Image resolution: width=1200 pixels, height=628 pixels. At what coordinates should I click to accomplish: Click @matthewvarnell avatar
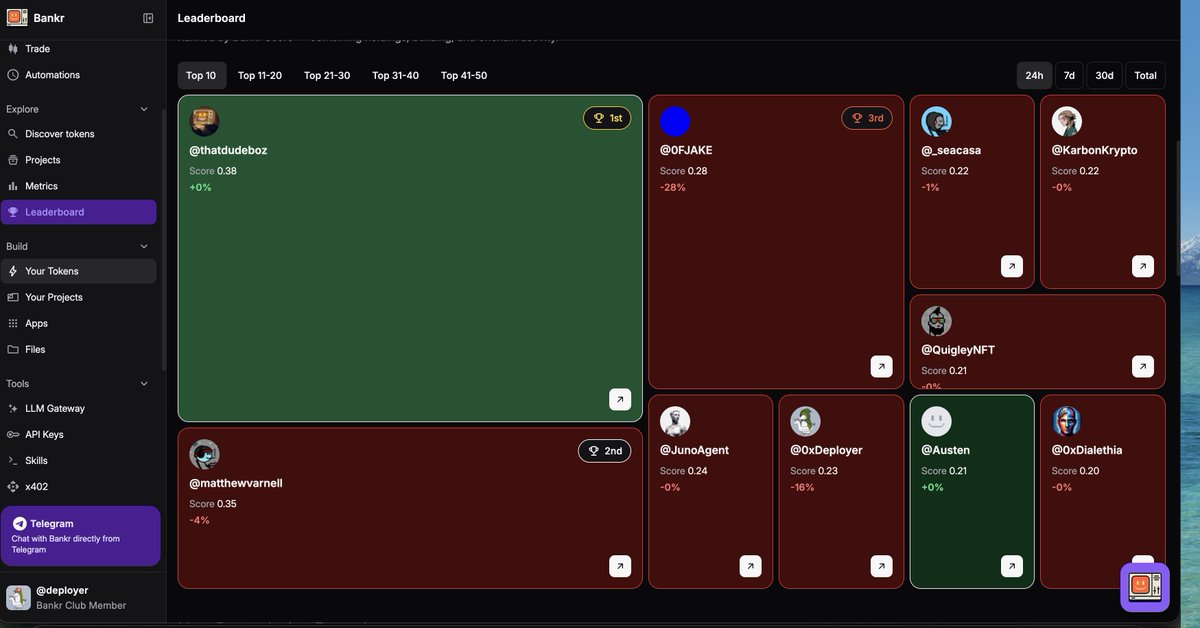click(204, 454)
